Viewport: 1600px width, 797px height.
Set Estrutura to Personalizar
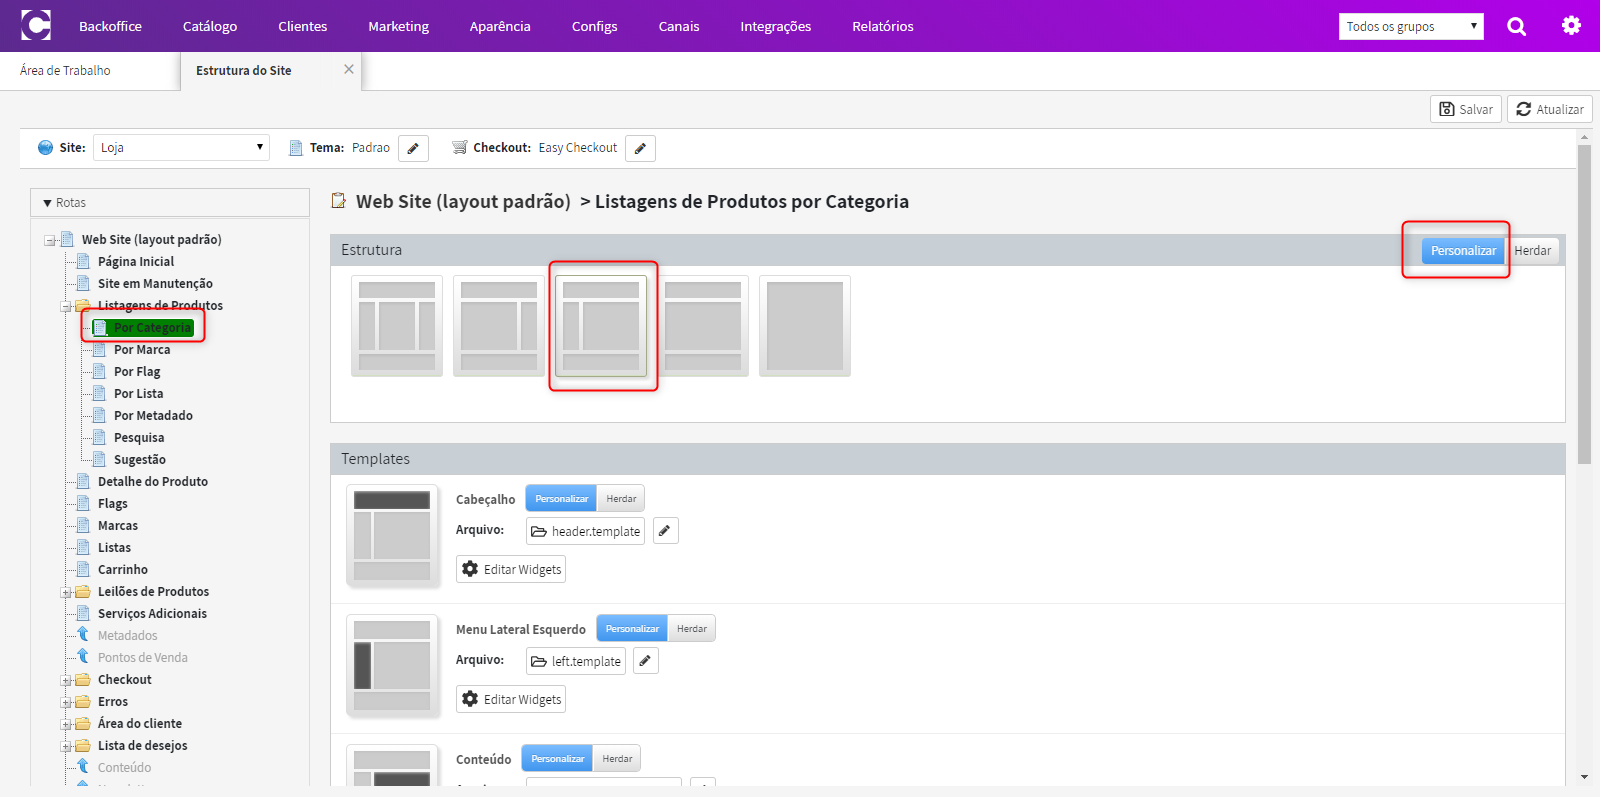[x=1463, y=251]
